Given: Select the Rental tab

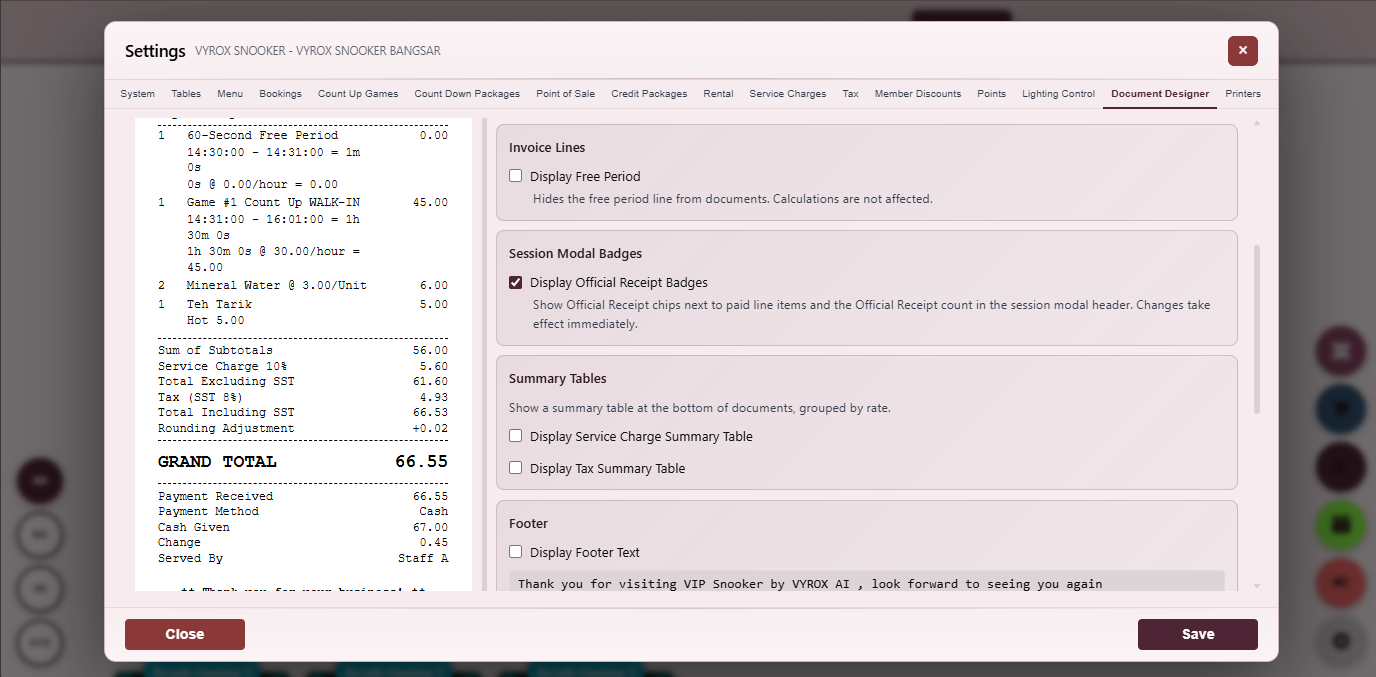Looking at the screenshot, I should point(718,94).
